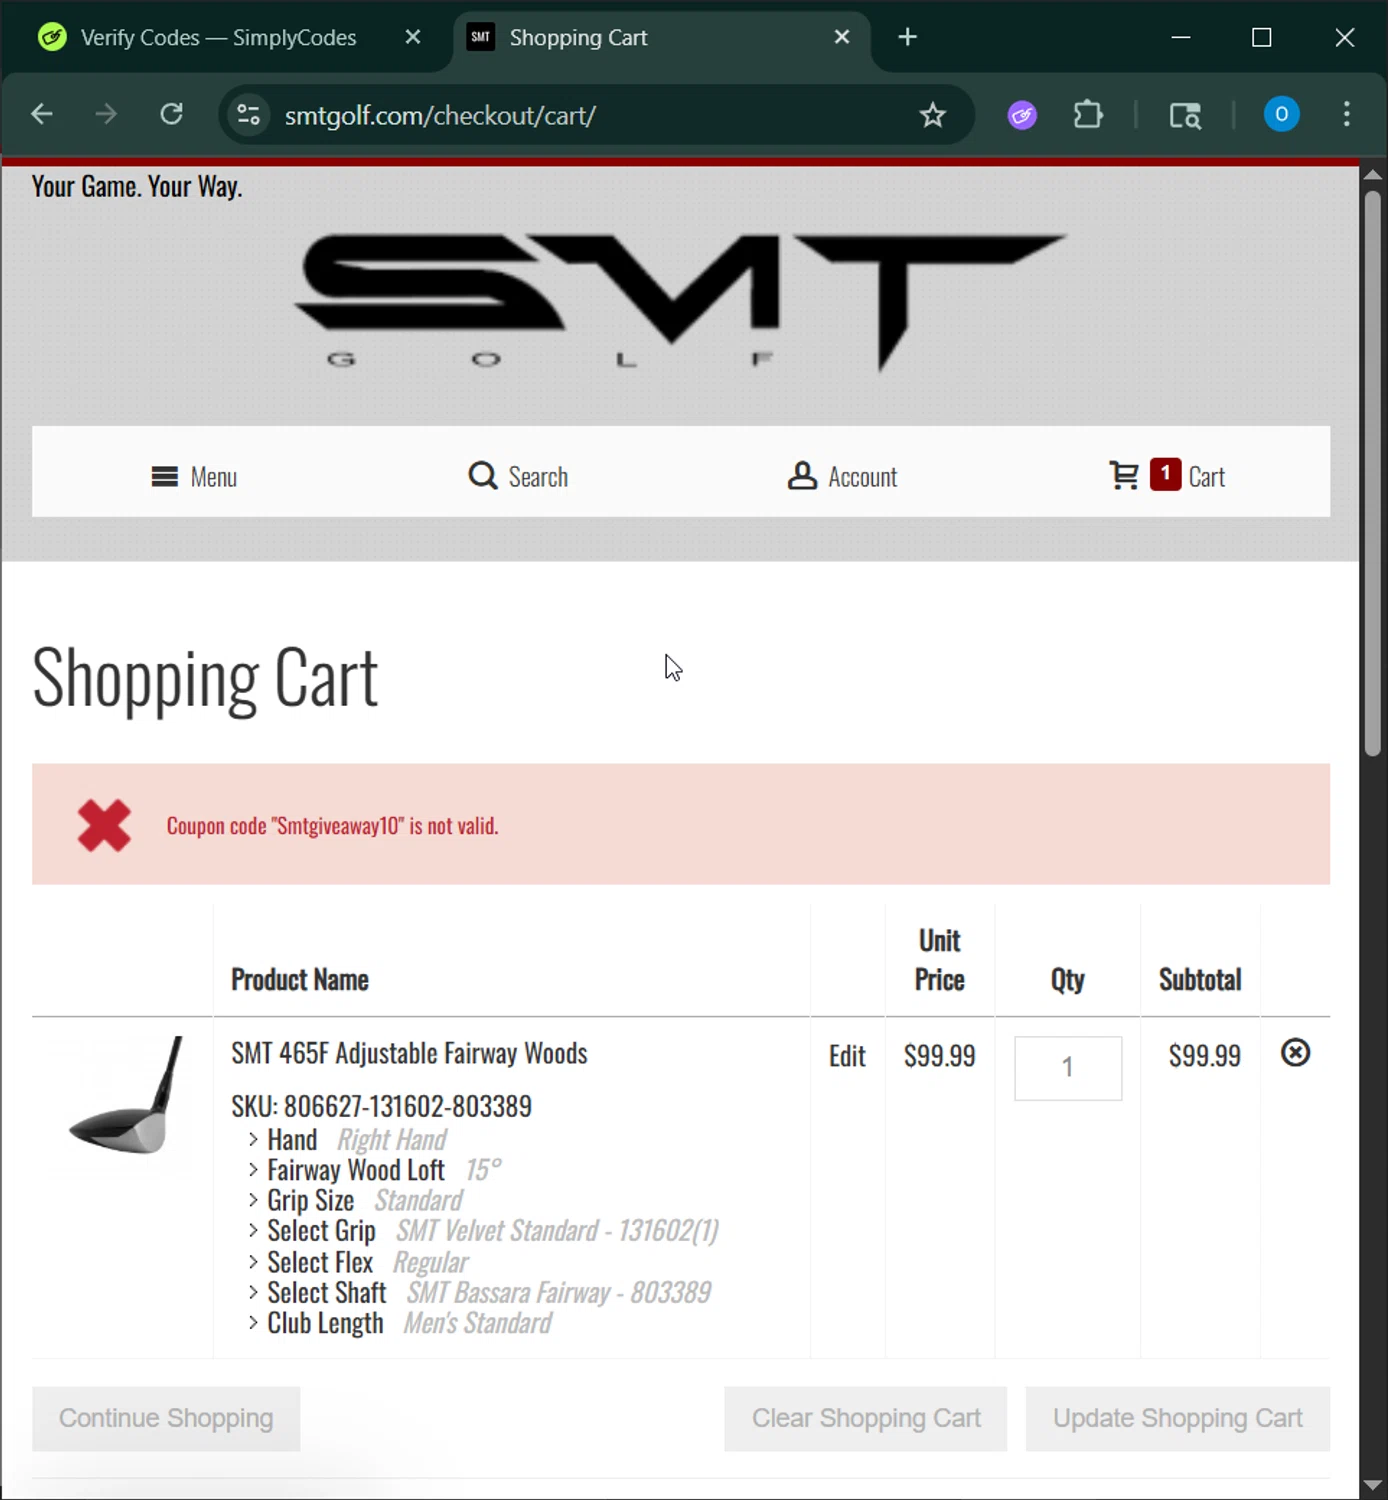Click the Update Shopping Cart button
Viewport: 1388px width, 1500px height.
coord(1178,1419)
